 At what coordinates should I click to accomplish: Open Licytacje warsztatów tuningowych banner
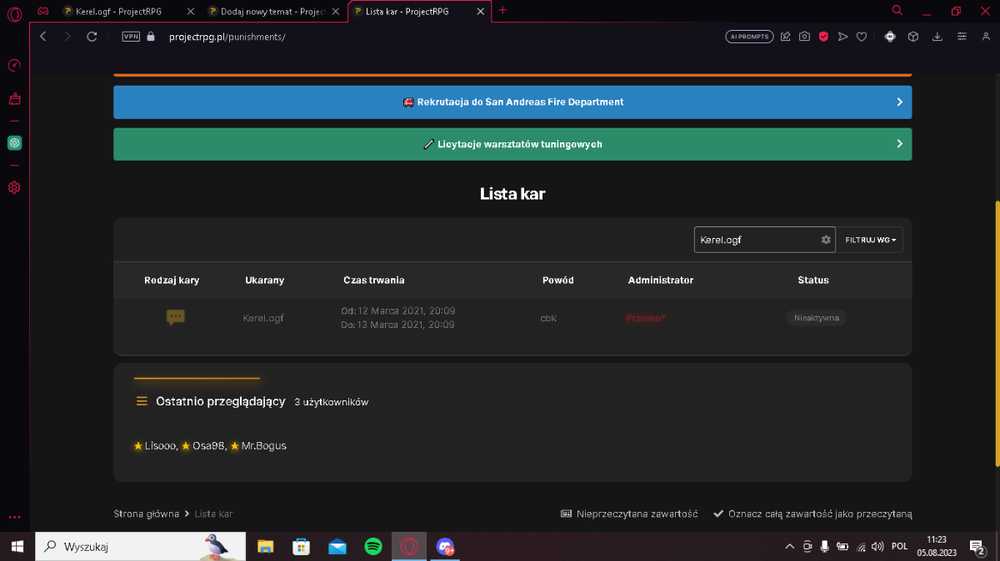[x=513, y=144]
